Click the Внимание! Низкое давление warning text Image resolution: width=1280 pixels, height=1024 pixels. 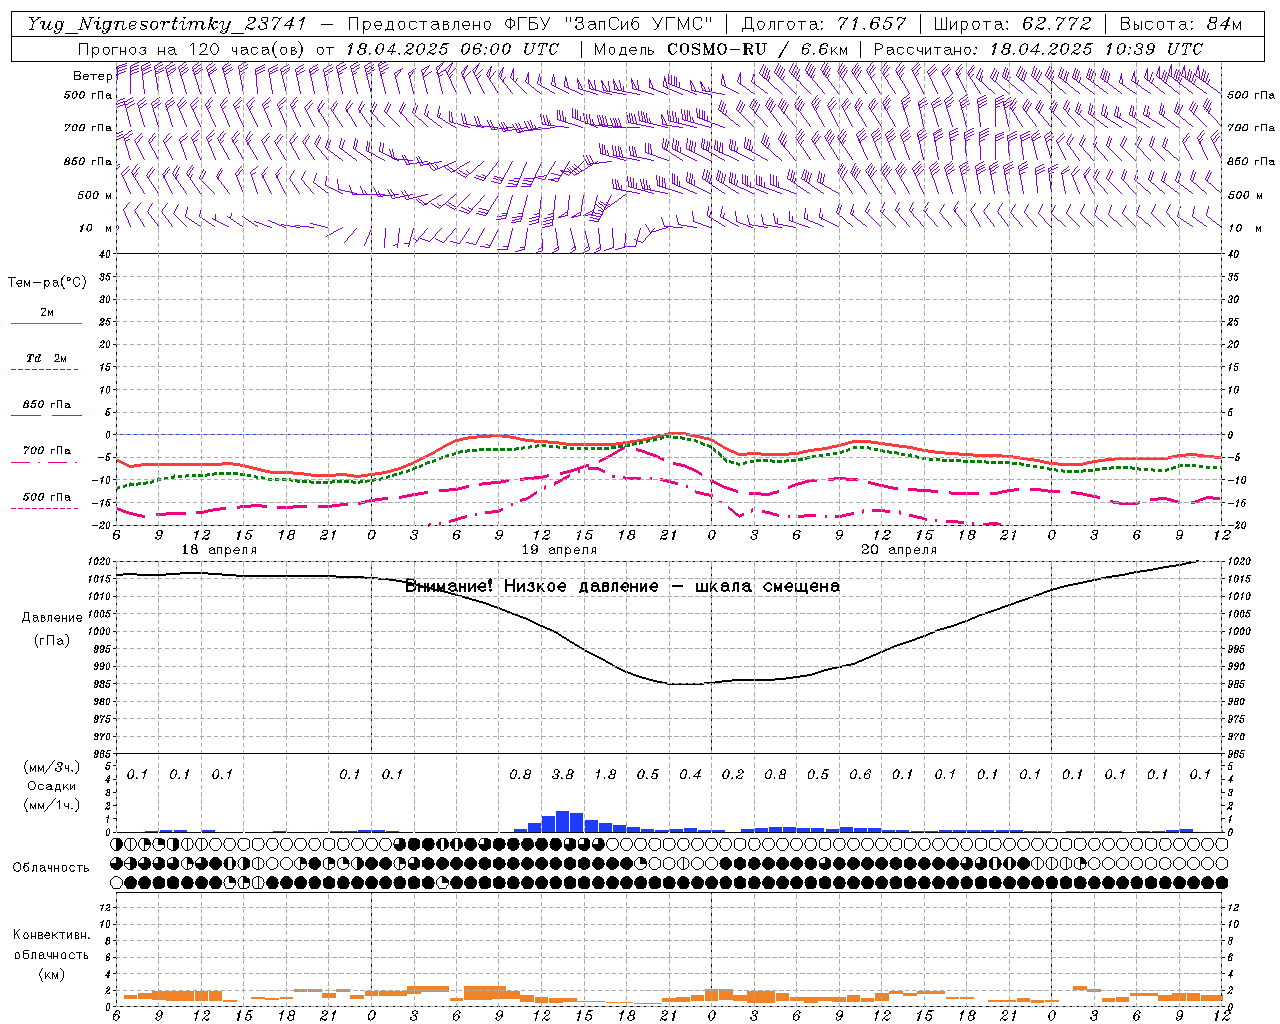coord(622,586)
